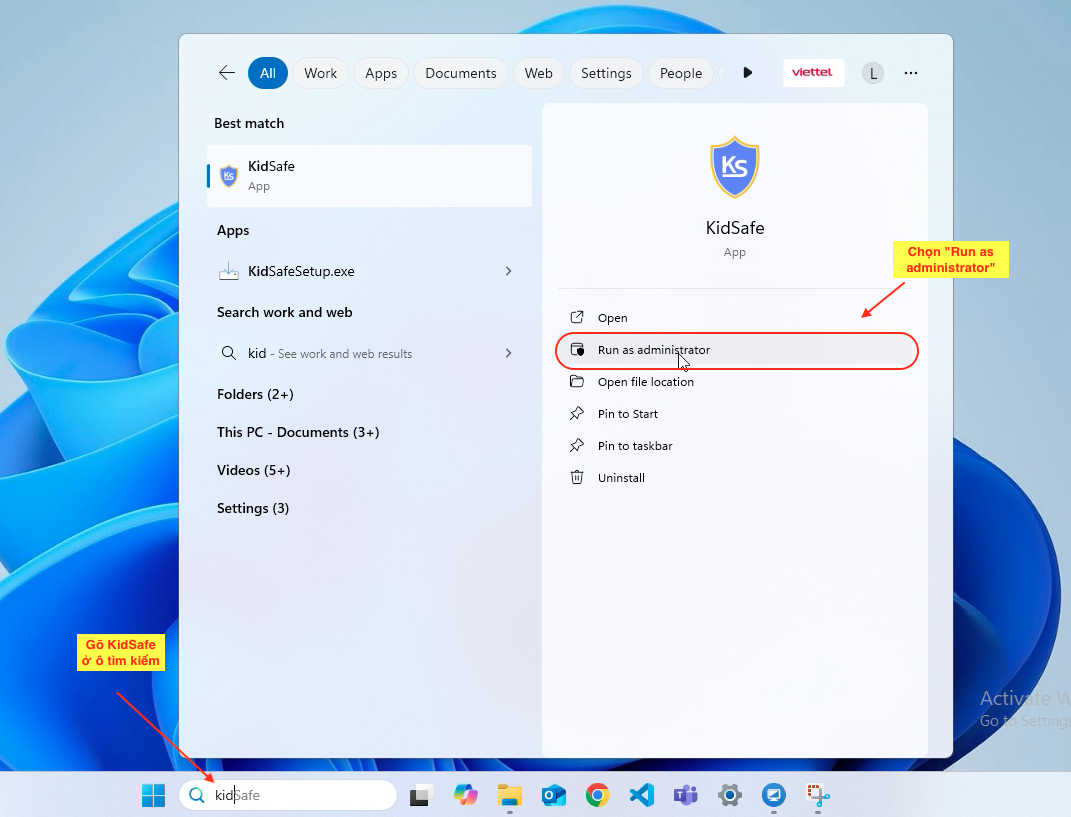Click the Viettel organization logo
Viewport: 1071px width, 817px height.
[x=813, y=73]
